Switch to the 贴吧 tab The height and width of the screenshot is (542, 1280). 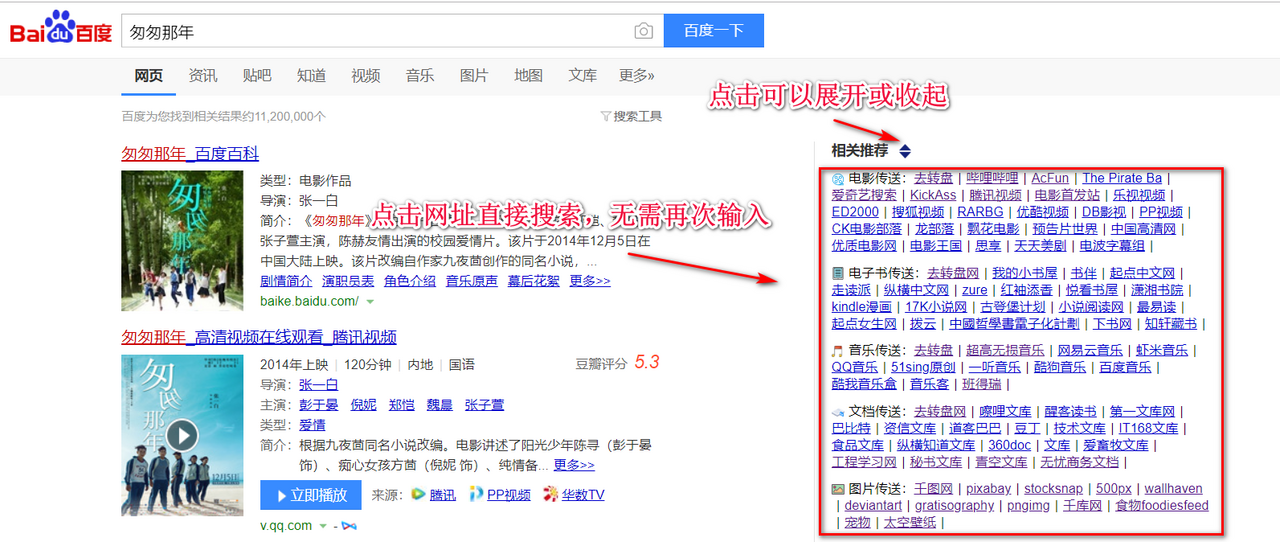tap(257, 76)
